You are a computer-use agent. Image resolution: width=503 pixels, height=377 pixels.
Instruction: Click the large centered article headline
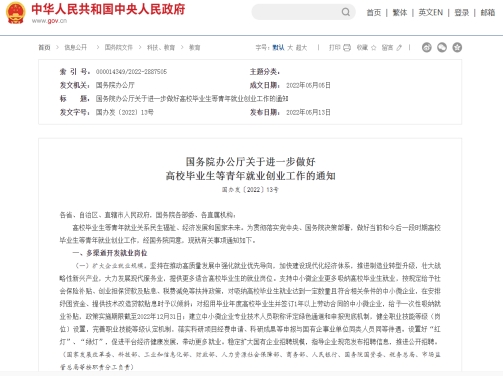(250, 169)
